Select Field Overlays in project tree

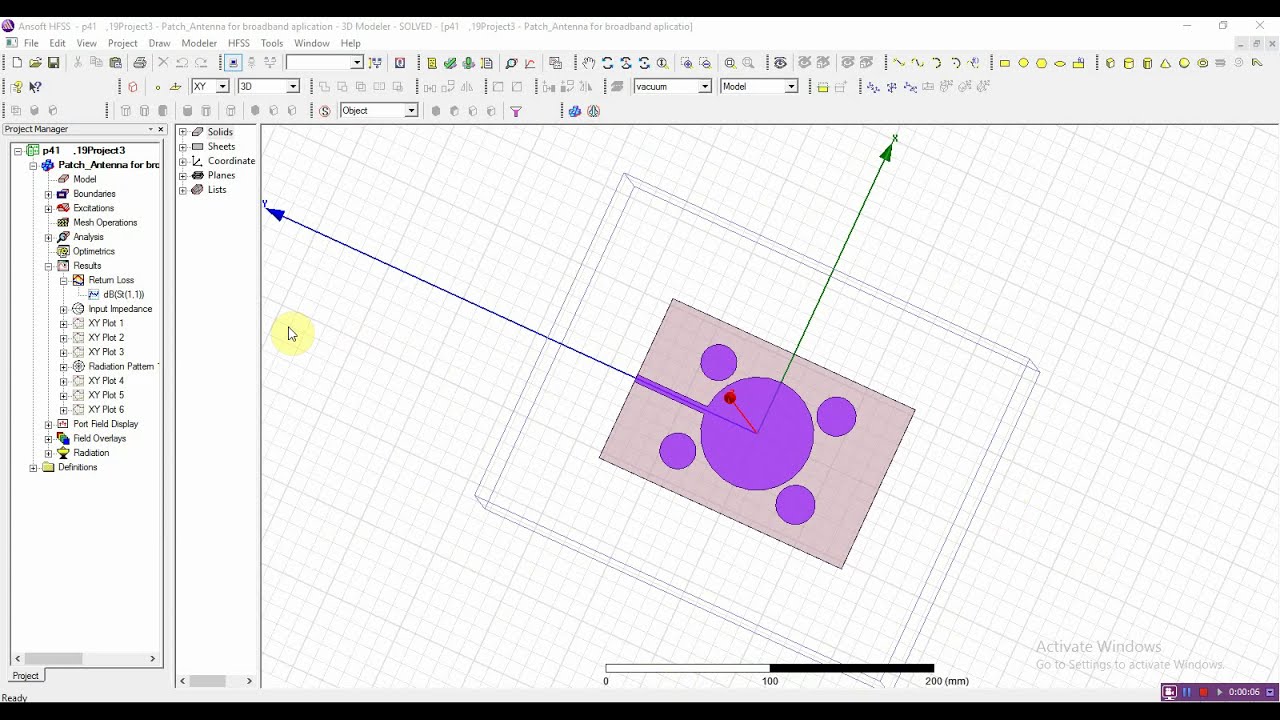point(99,439)
